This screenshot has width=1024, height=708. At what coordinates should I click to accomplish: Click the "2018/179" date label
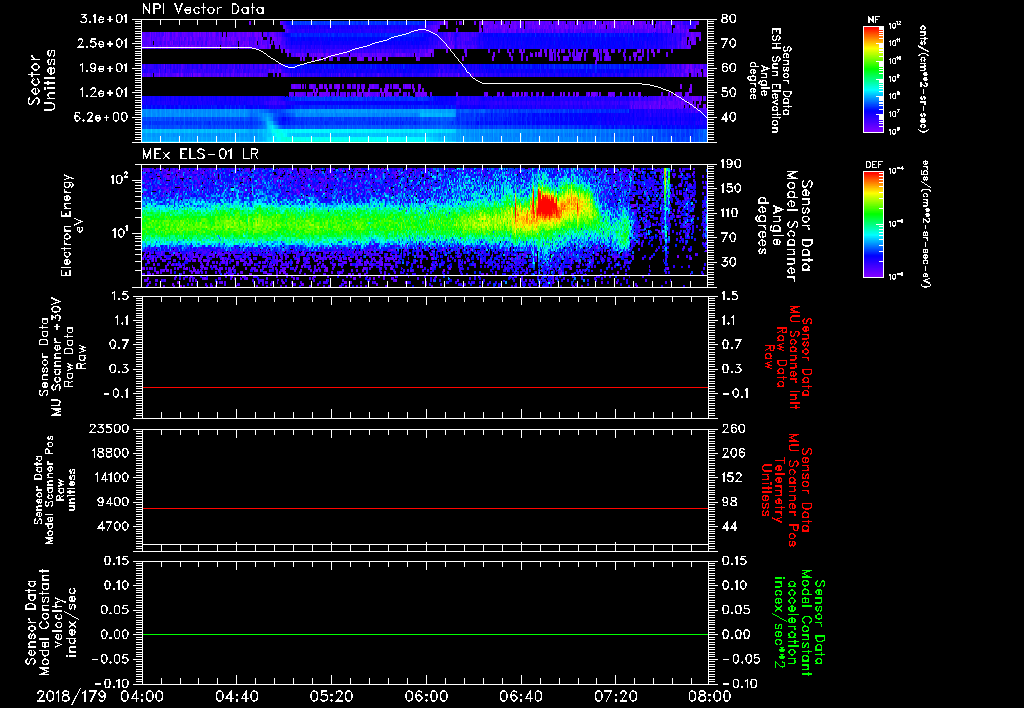(71, 696)
